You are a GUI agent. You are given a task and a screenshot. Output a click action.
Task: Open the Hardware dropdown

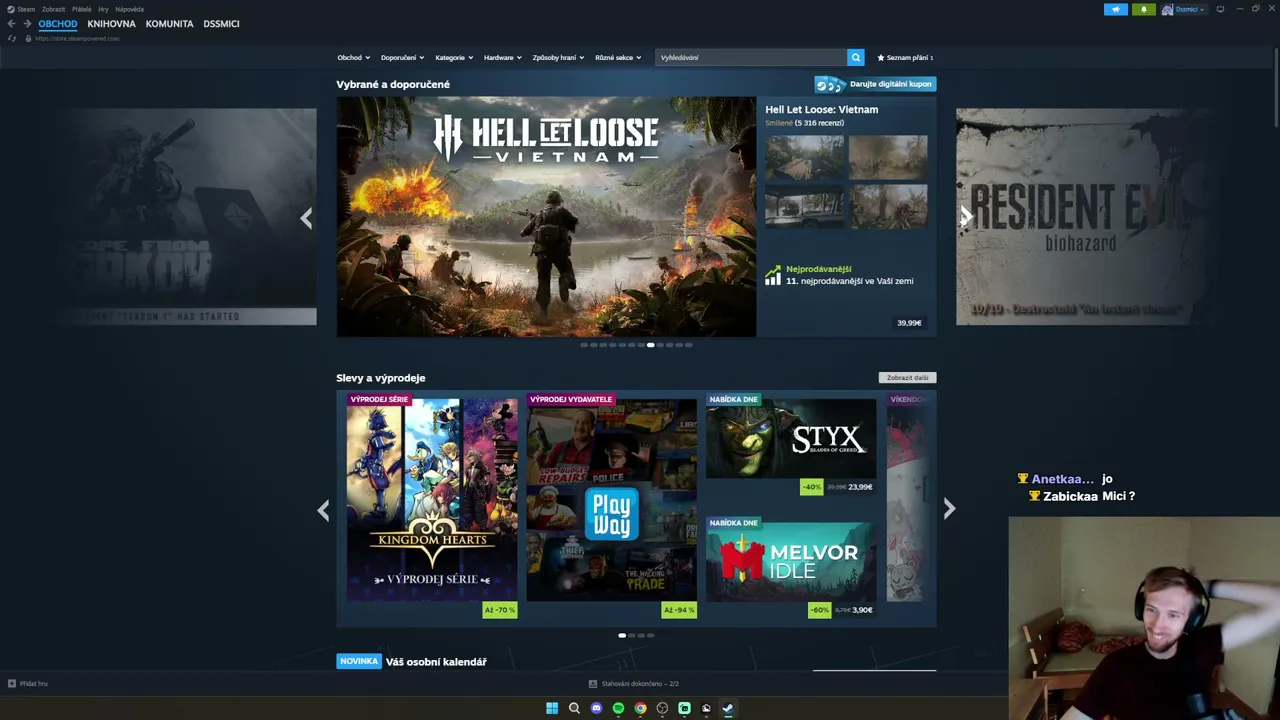(502, 58)
